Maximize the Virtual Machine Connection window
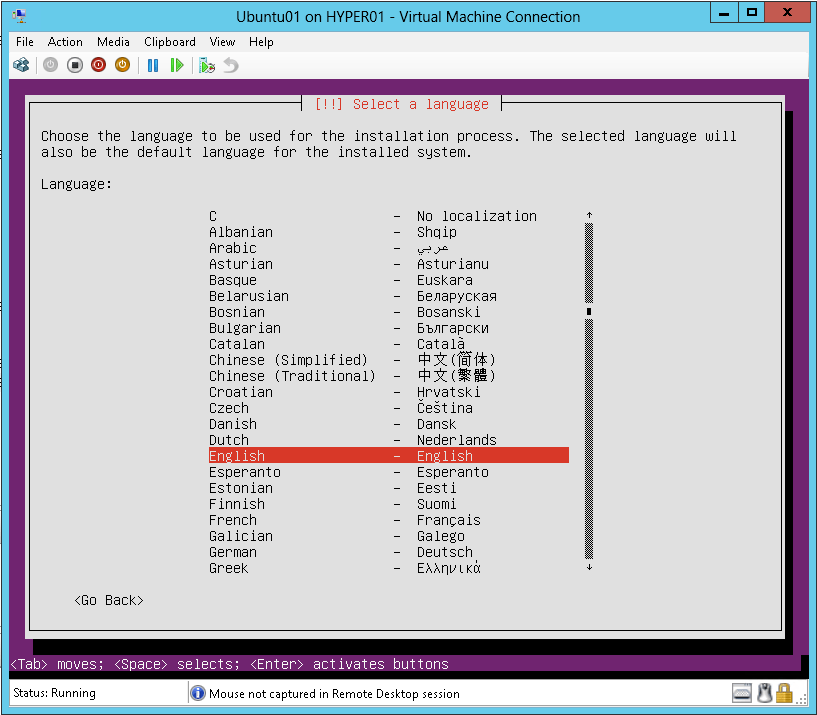The height and width of the screenshot is (715, 817). [x=751, y=13]
